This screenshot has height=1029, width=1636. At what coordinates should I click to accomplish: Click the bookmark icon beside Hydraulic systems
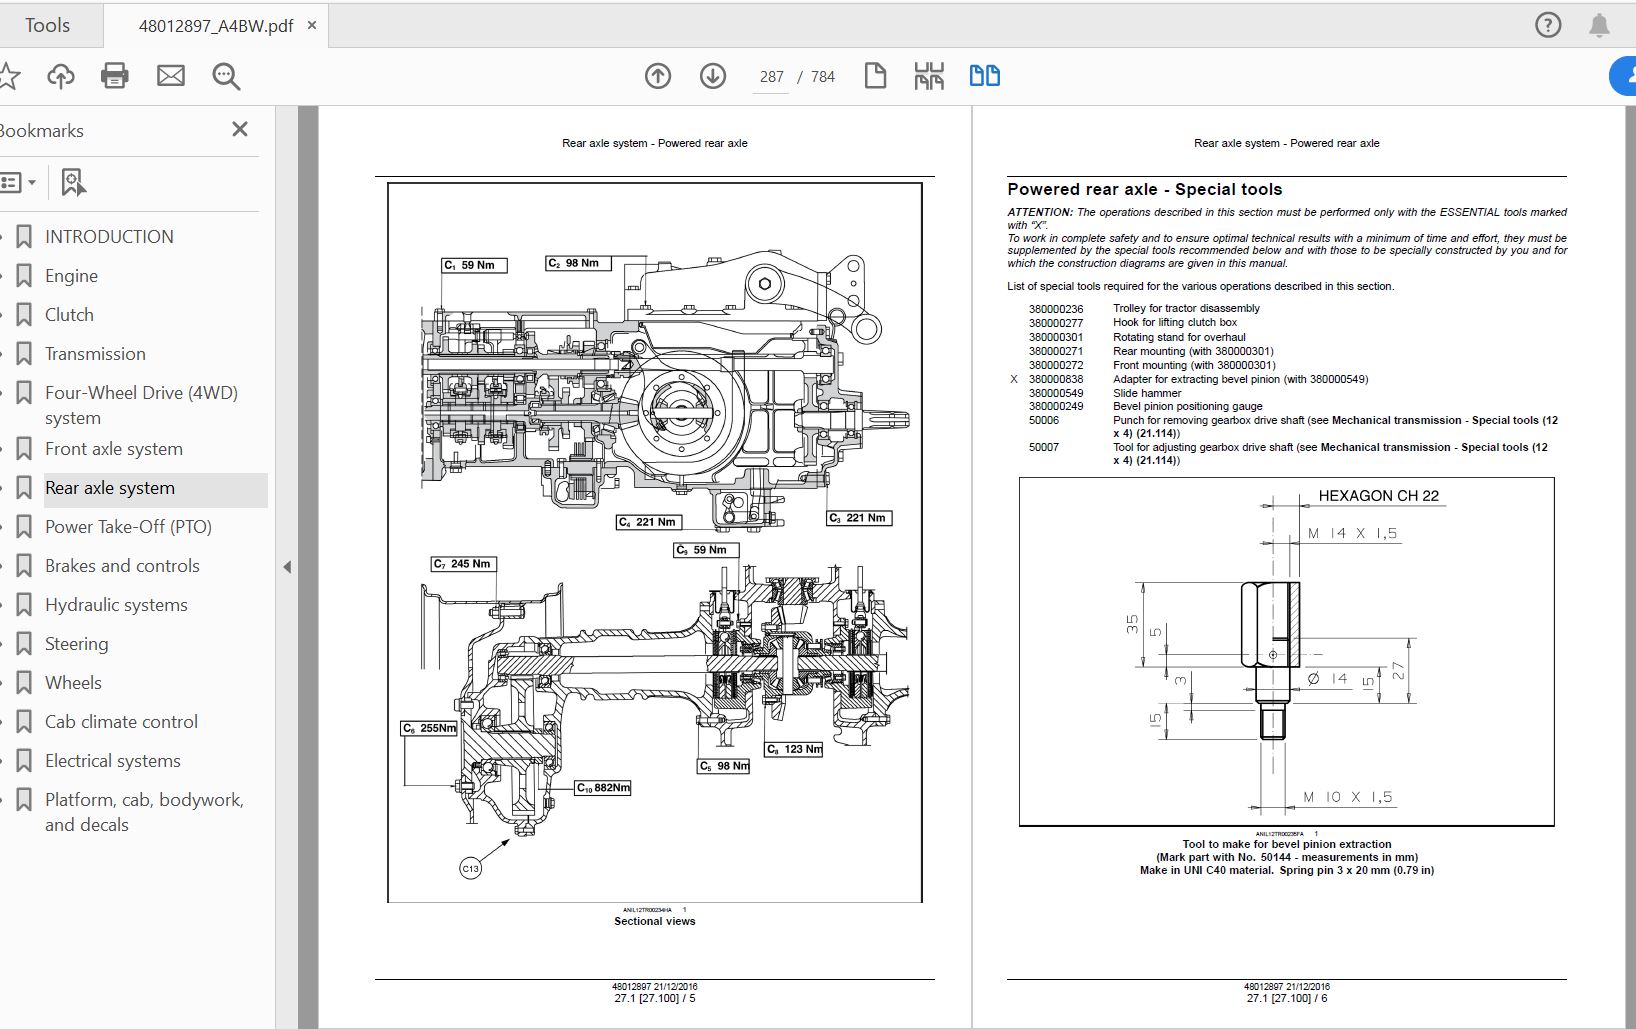[24, 605]
